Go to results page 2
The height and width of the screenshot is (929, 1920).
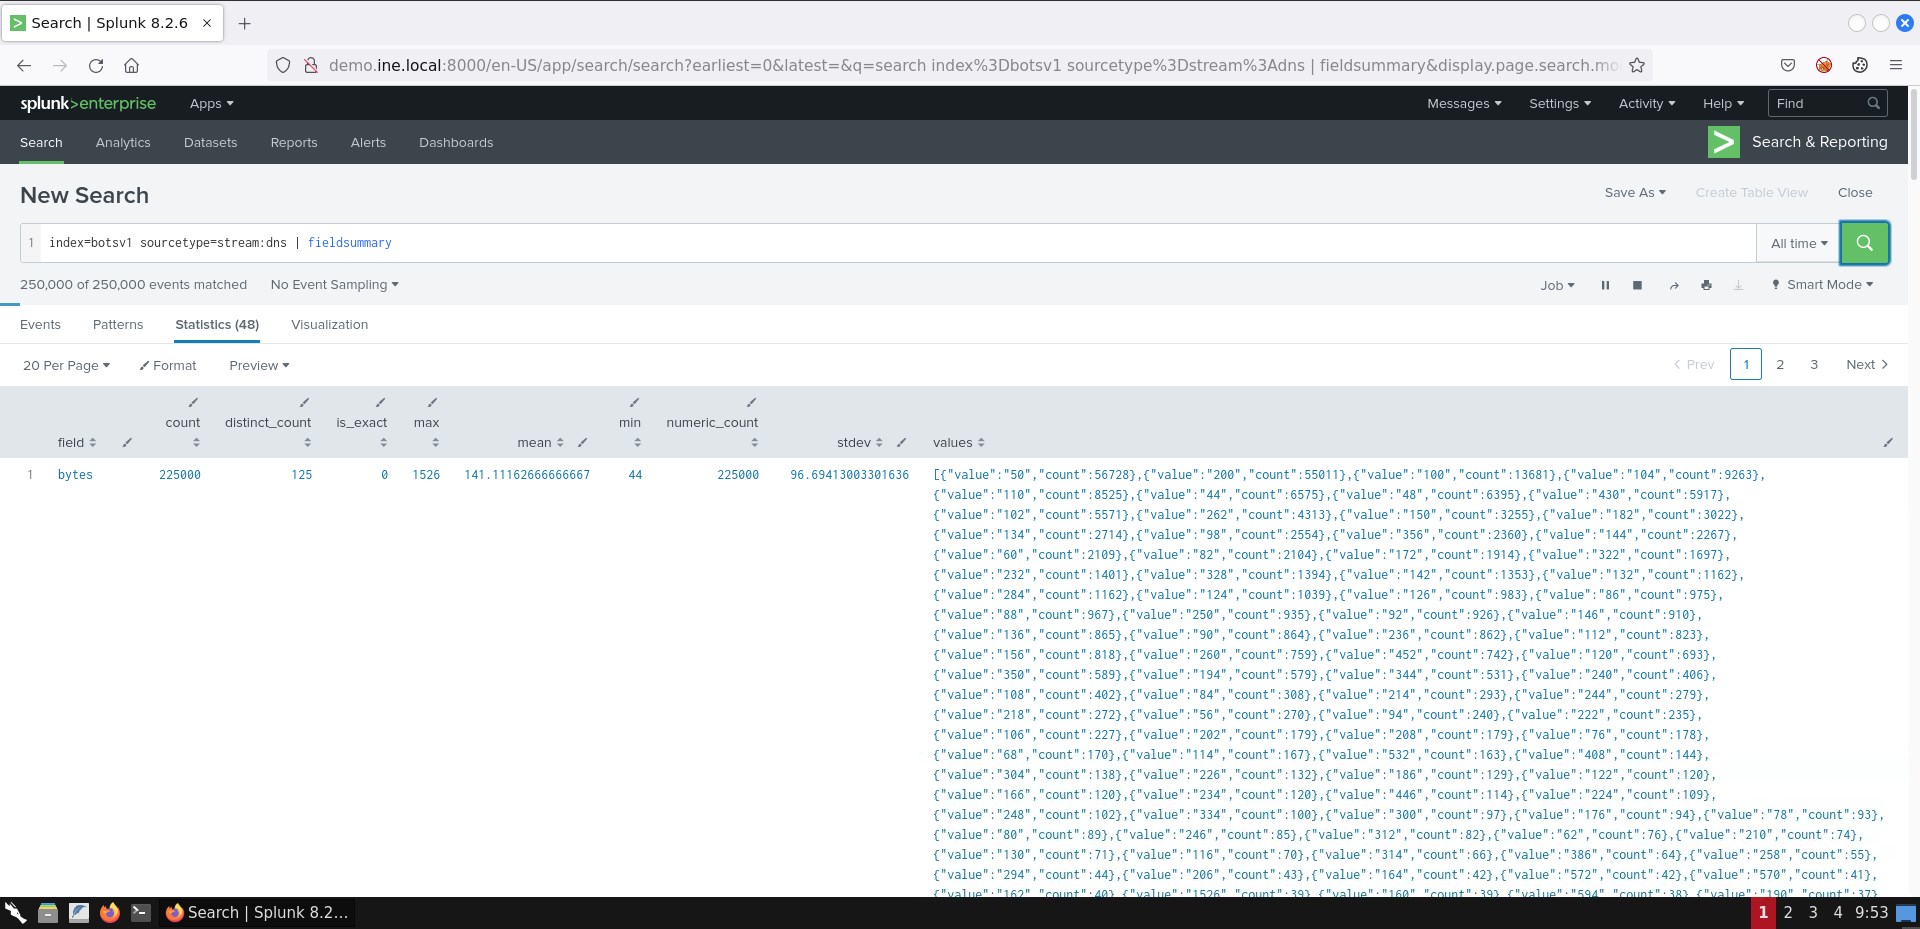[1780, 365]
